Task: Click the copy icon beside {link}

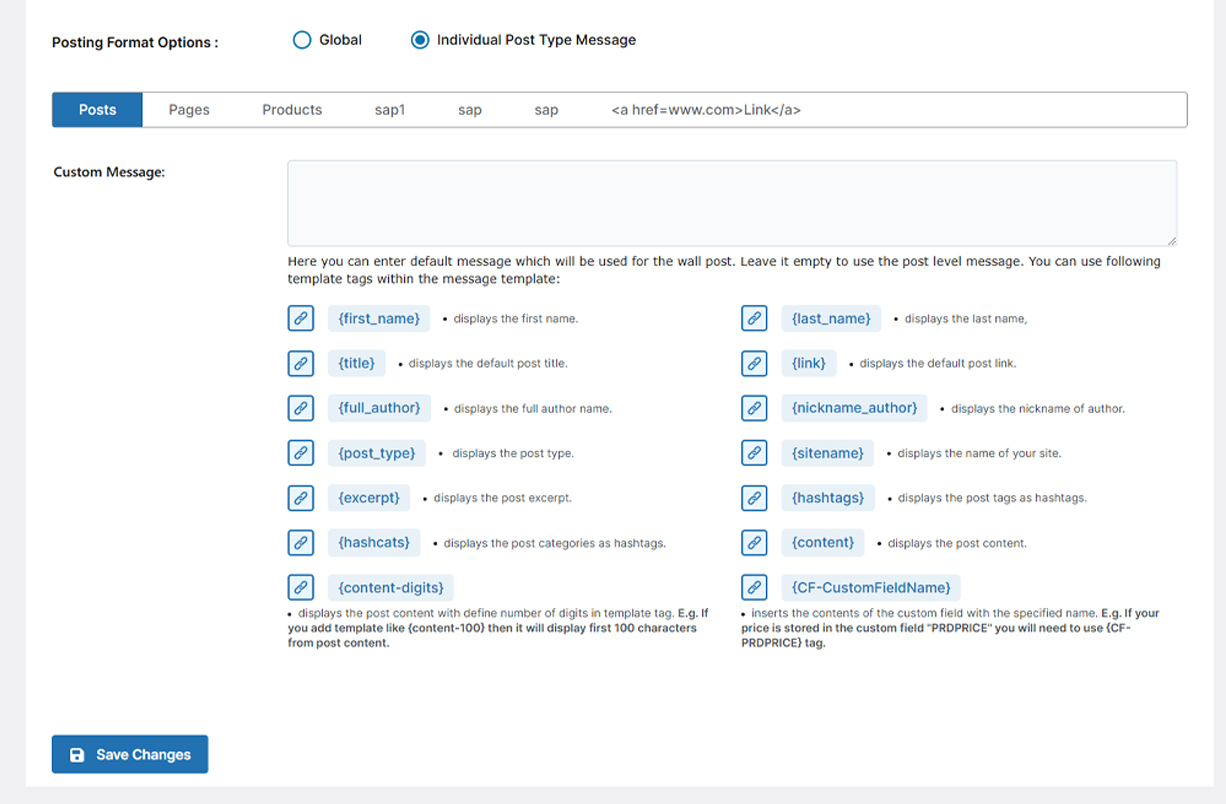Action: click(754, 363)
